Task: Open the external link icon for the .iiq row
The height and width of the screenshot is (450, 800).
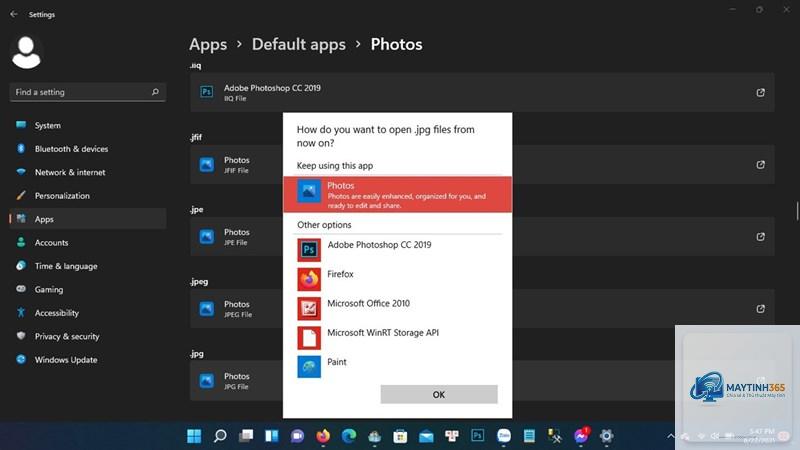Action: point(760,92)
